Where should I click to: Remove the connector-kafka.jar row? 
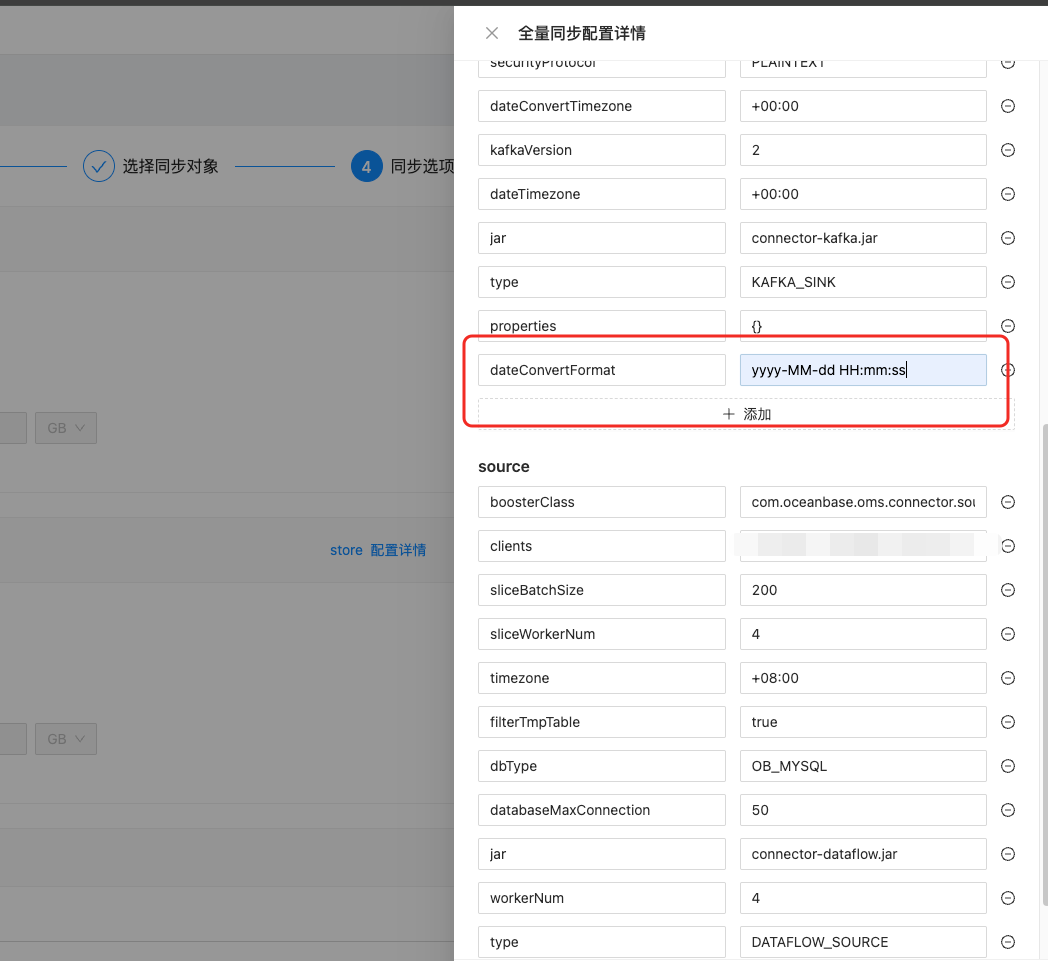point(1008,238)
